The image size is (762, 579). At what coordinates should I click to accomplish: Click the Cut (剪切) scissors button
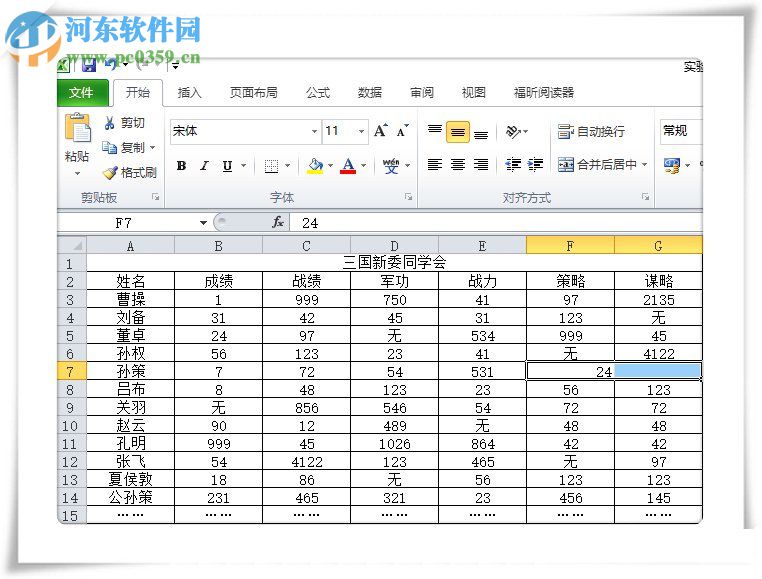124,123
